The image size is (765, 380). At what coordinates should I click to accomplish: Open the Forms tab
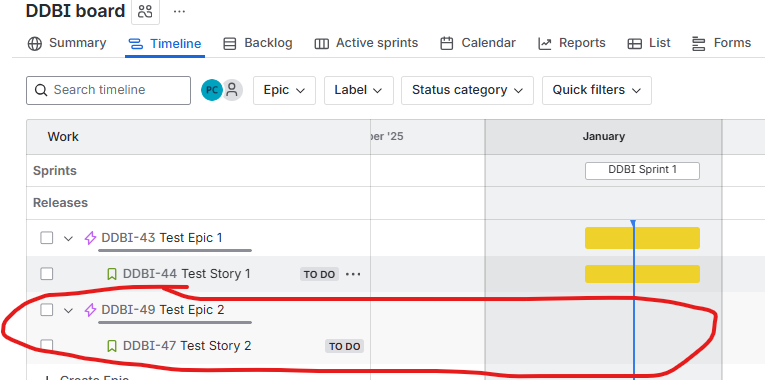[x=722, y=43]
